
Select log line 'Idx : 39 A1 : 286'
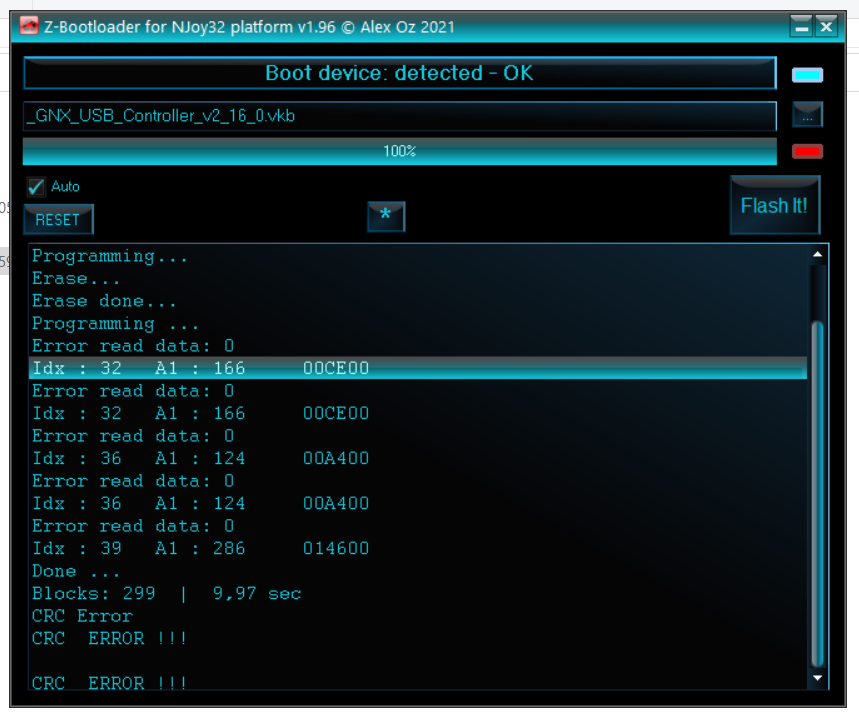tap(417, 548)
